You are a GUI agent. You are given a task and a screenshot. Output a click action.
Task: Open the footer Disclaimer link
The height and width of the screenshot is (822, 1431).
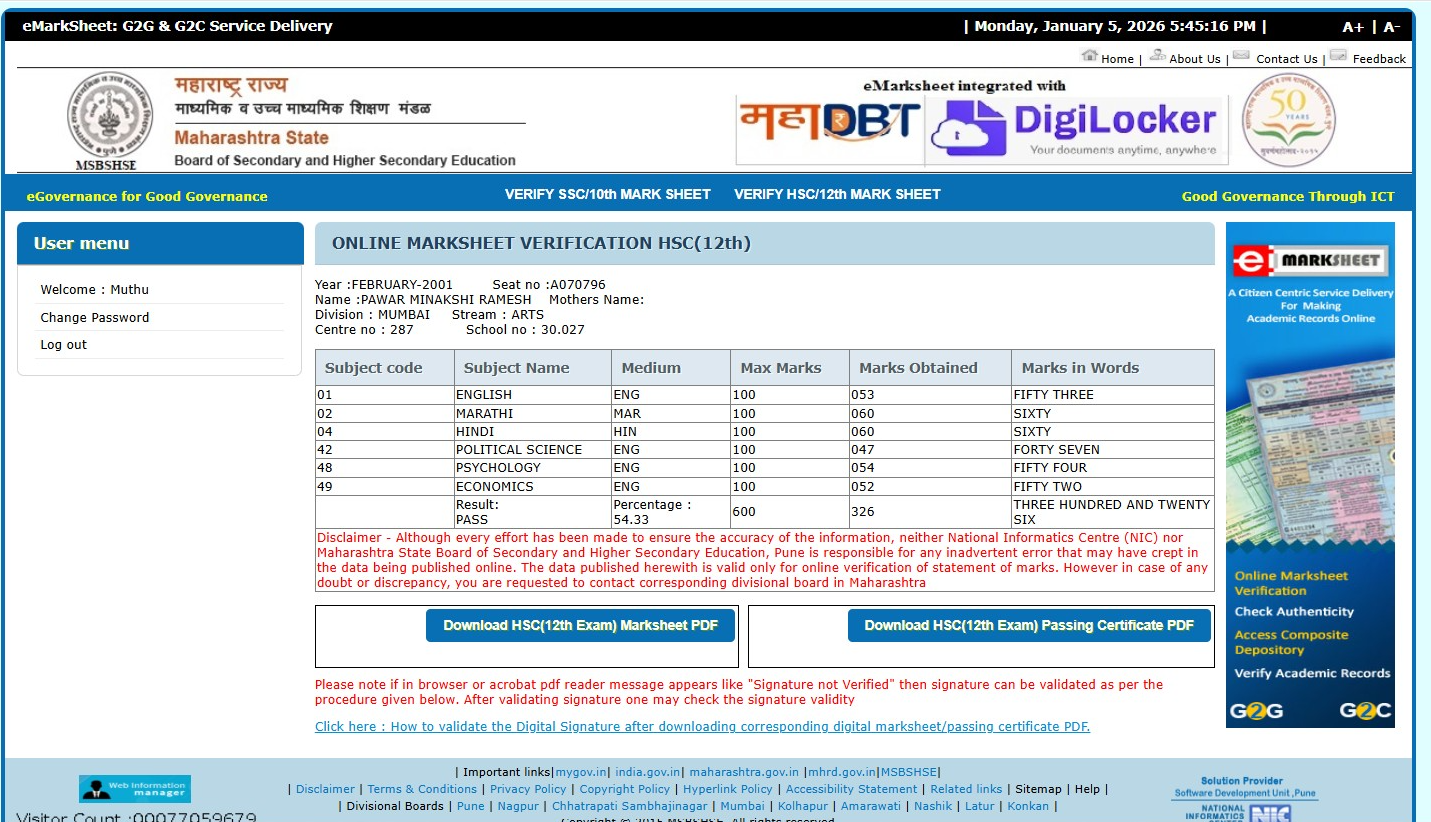tap(325, 789)
